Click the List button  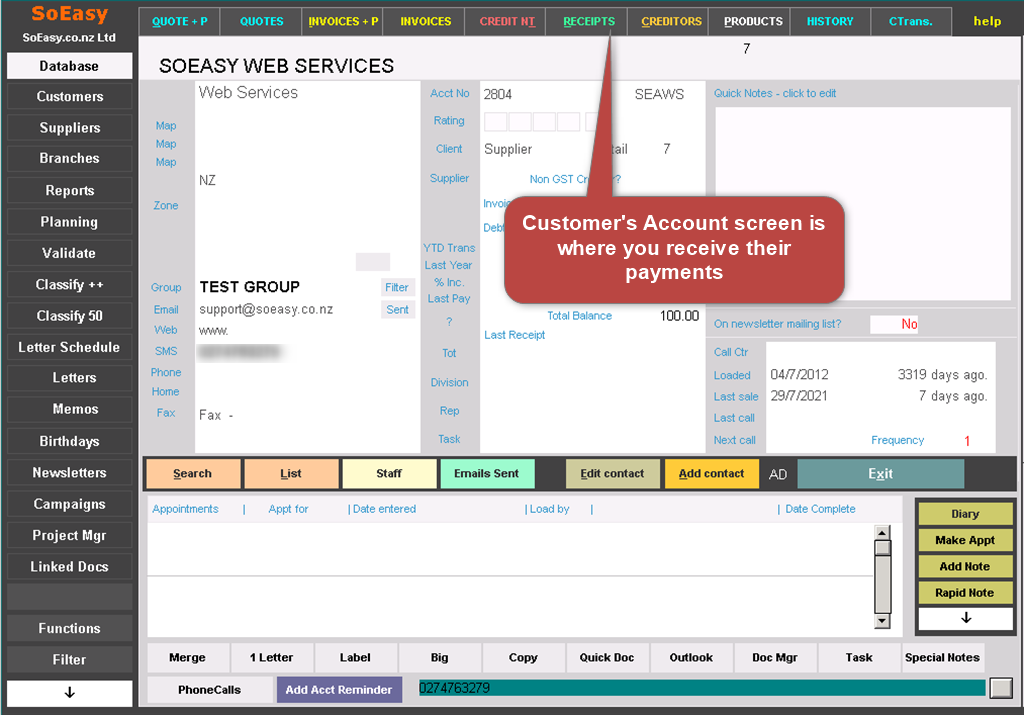291,474
